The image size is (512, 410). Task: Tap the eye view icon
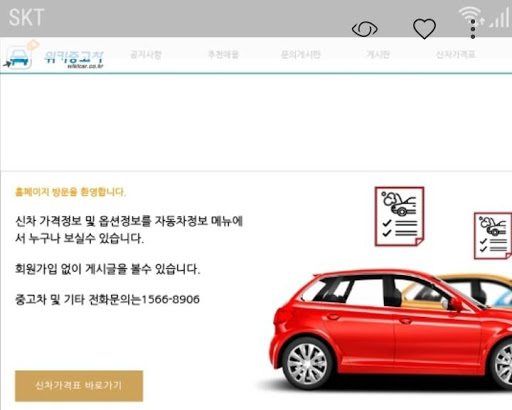pos(365,29)
